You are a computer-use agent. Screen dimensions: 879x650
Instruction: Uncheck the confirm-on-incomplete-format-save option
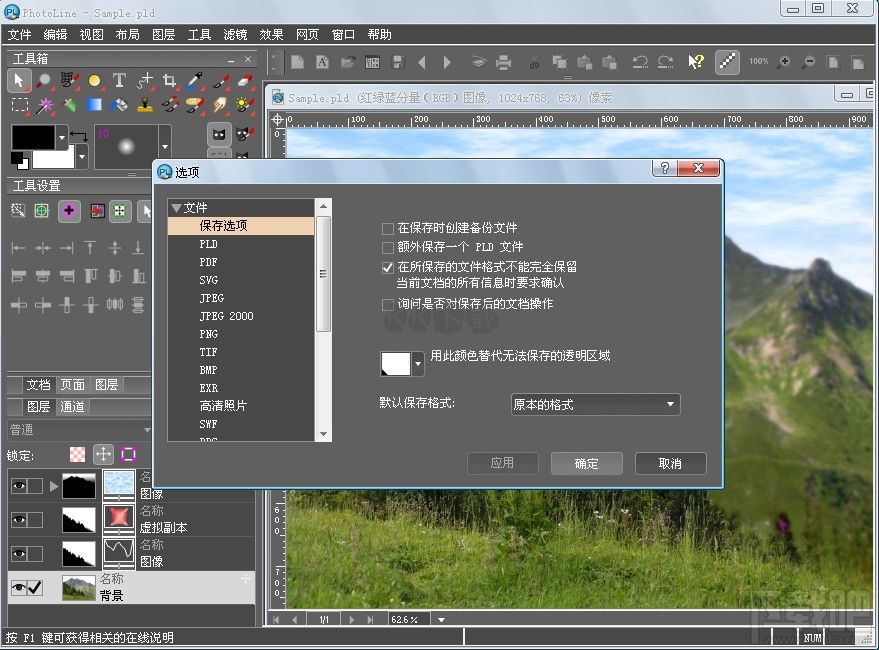tap(387, 267)
